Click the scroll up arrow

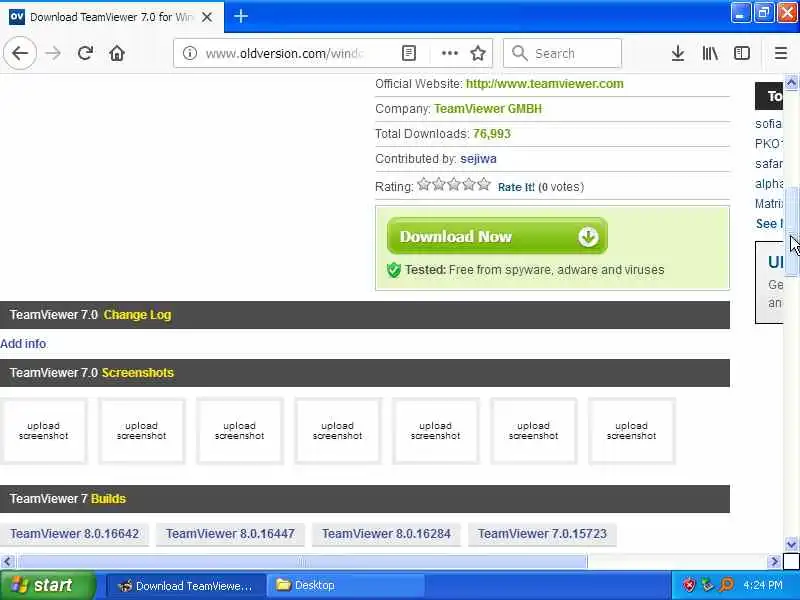[791, 82]
